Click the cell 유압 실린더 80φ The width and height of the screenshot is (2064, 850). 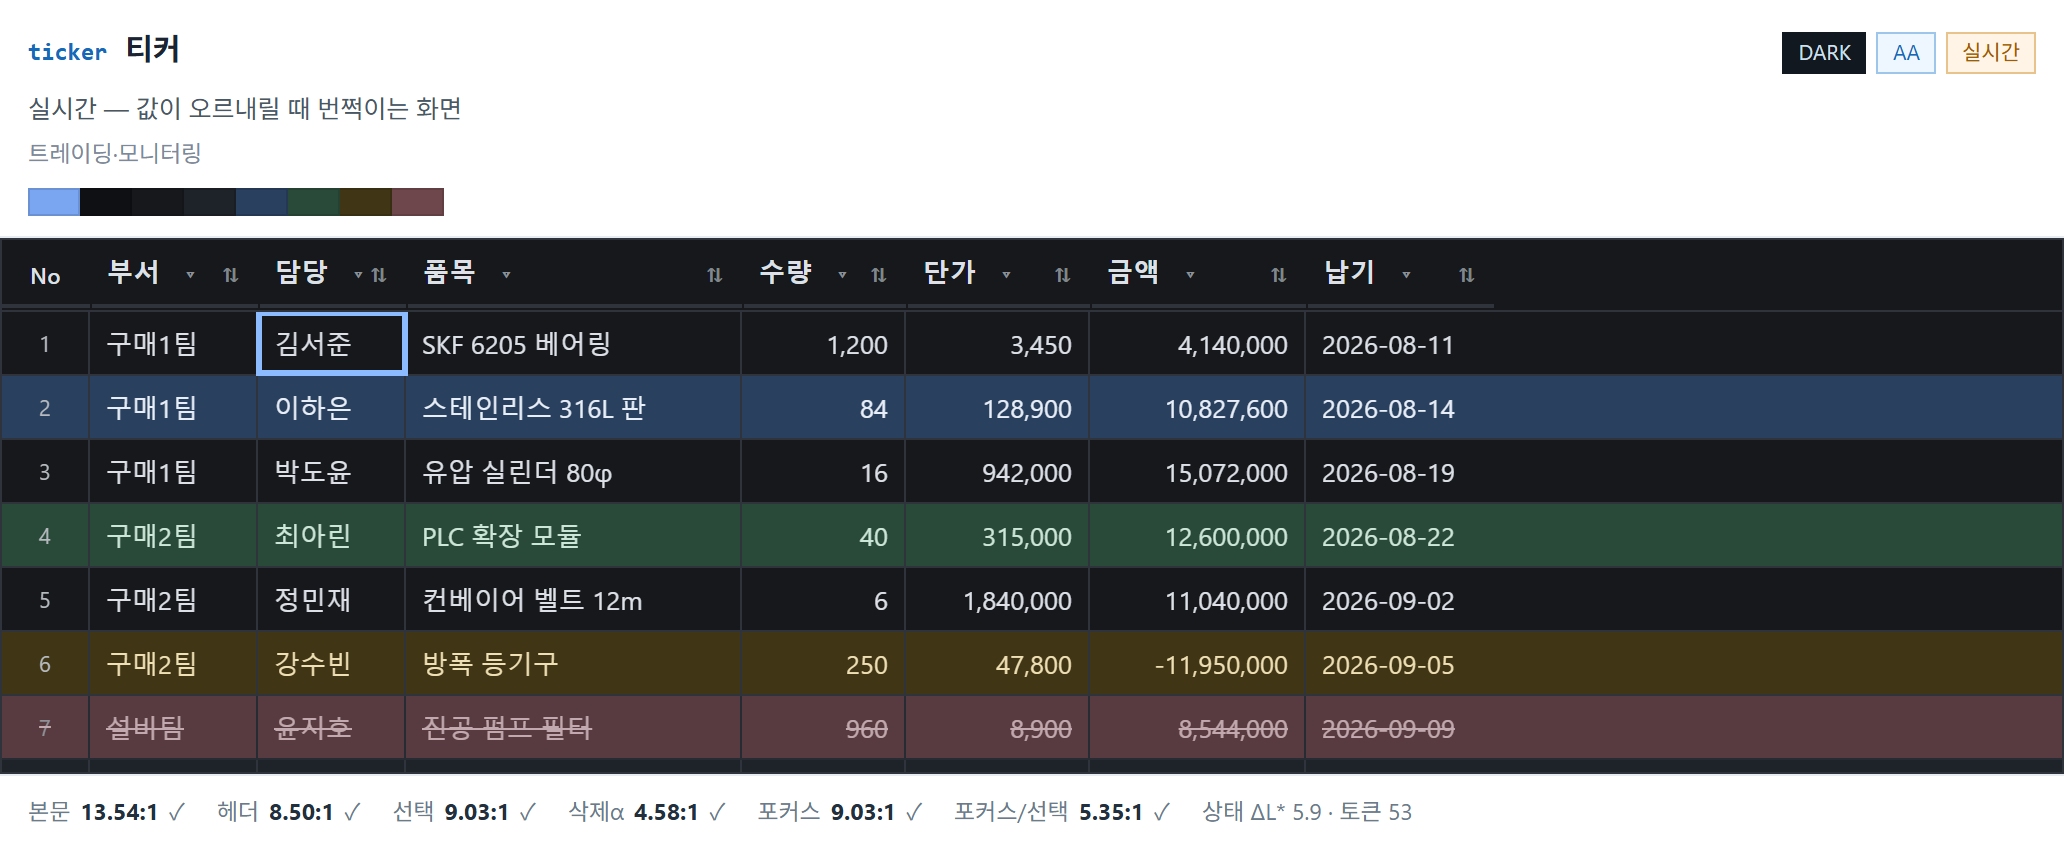point(573,472)
